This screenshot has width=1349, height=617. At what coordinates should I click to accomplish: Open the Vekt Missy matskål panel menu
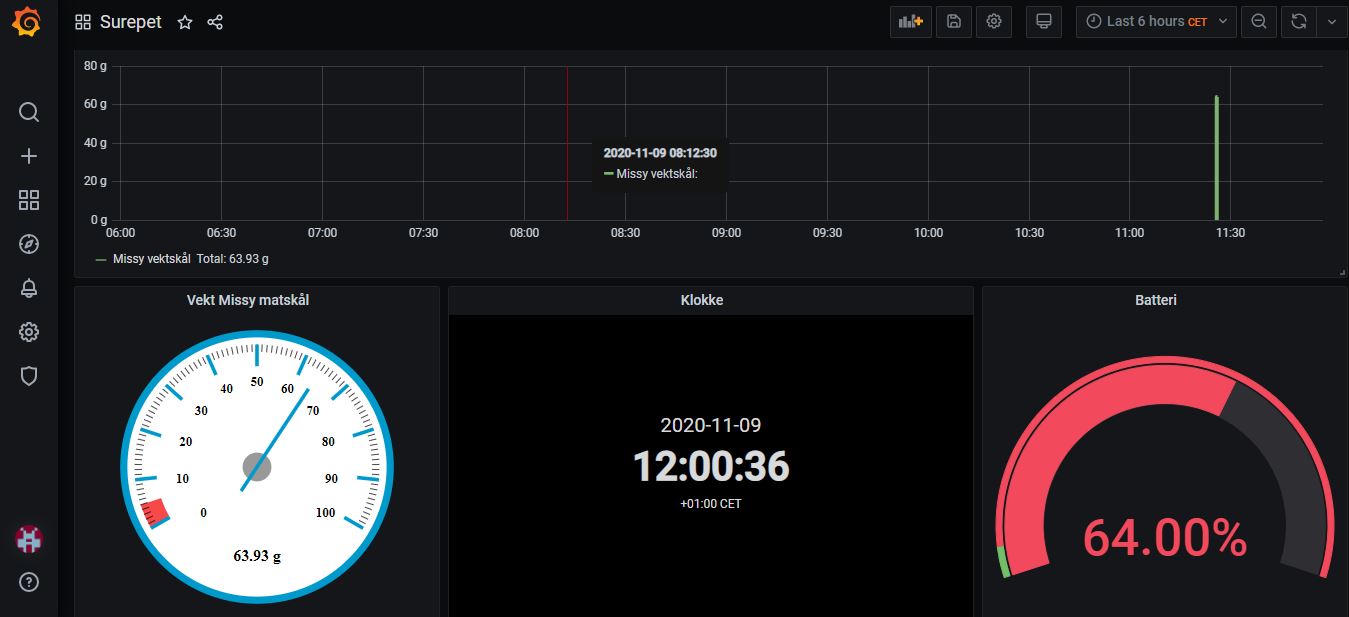248,299
